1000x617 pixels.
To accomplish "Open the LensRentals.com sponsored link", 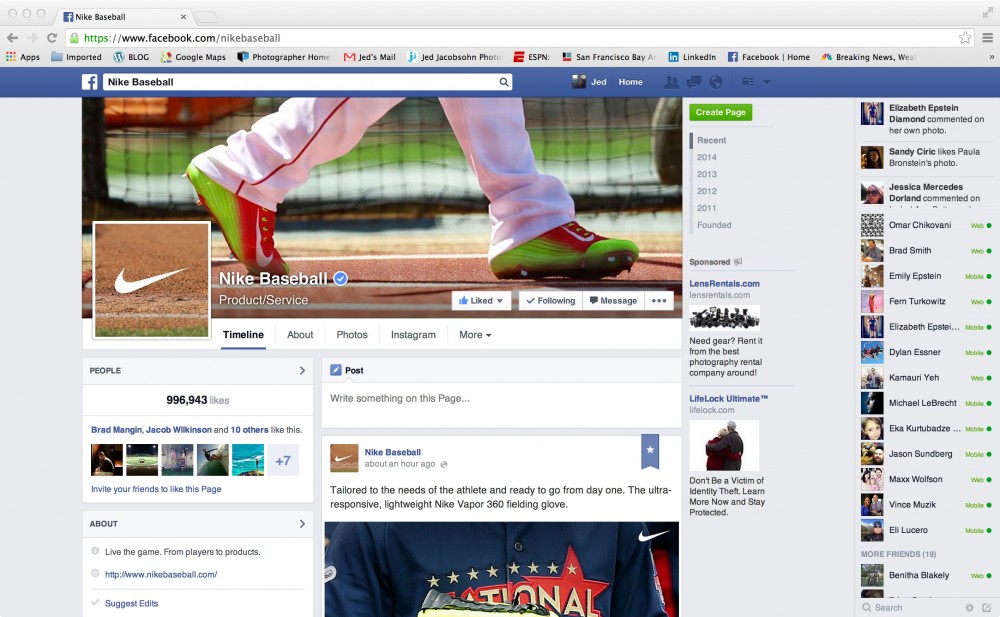I will point(724,283).
